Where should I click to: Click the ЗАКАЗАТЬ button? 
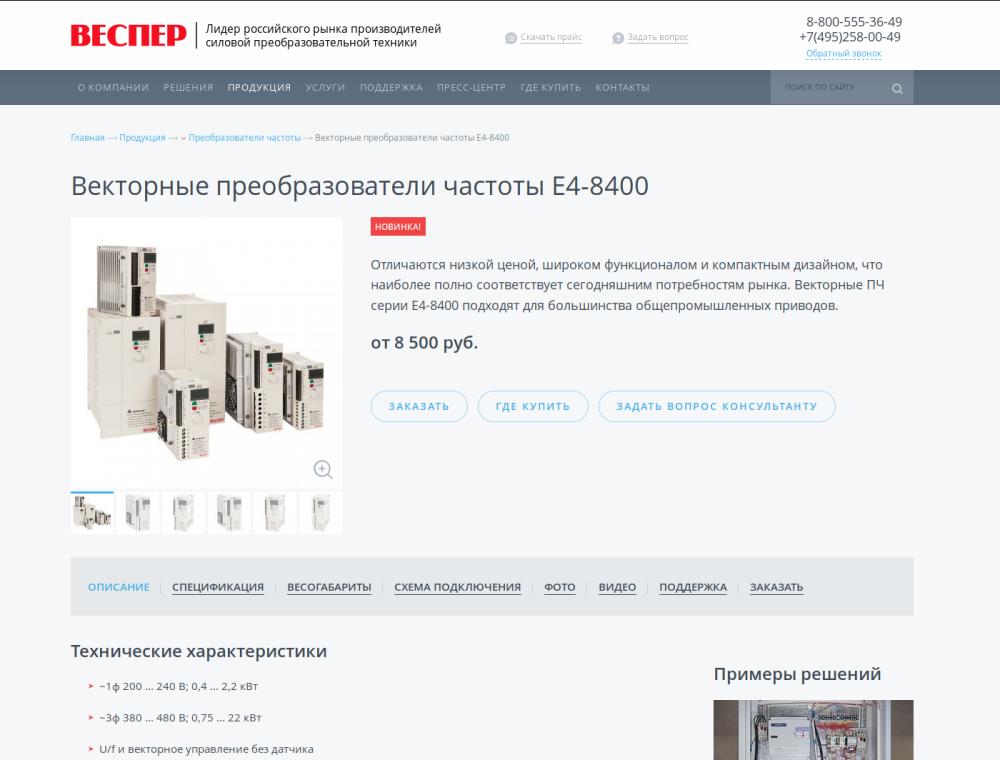click(x=419, y=406)
